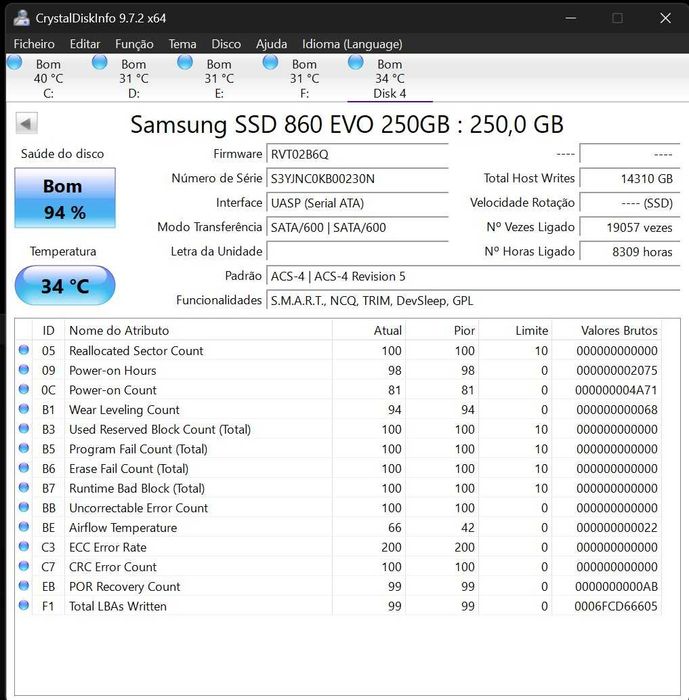The width and height of the screenshot is (689, 700).
Task: Open the Disco menu
Action: point(226,44)
